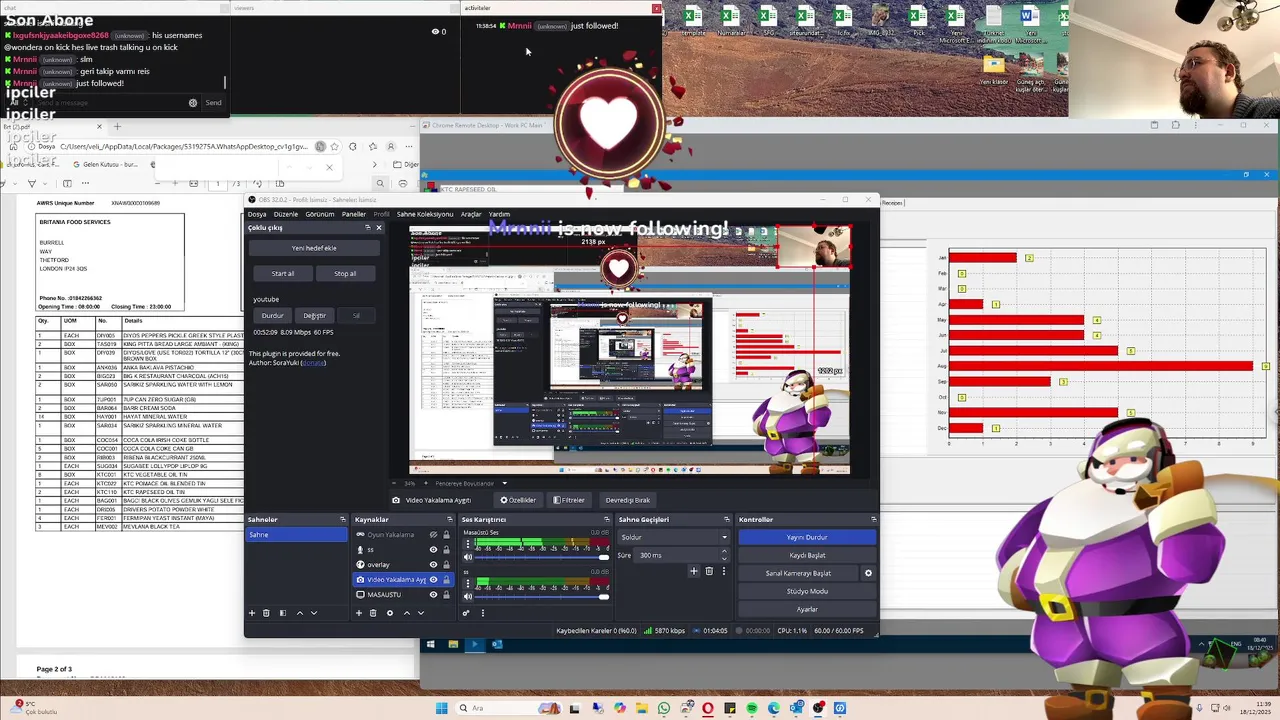This screenshot has height=720, width=1280.
Task: Open source Filtreler button in toolbar
Action: (x=569, y=500)
